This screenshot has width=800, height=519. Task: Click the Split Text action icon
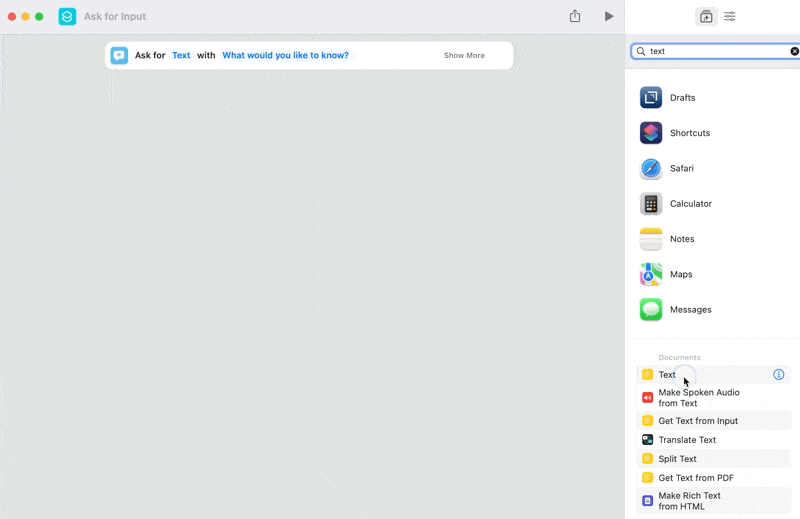pos(647,458)
